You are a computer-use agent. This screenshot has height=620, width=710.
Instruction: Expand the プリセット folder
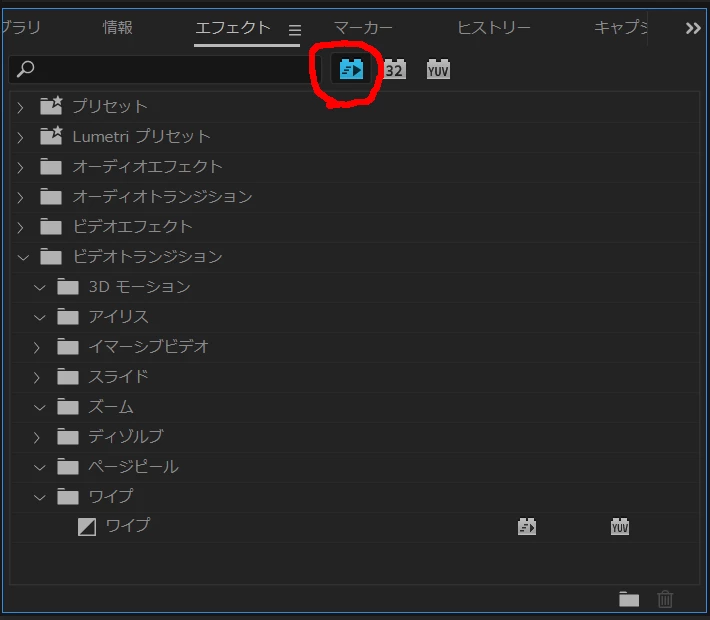20,107
